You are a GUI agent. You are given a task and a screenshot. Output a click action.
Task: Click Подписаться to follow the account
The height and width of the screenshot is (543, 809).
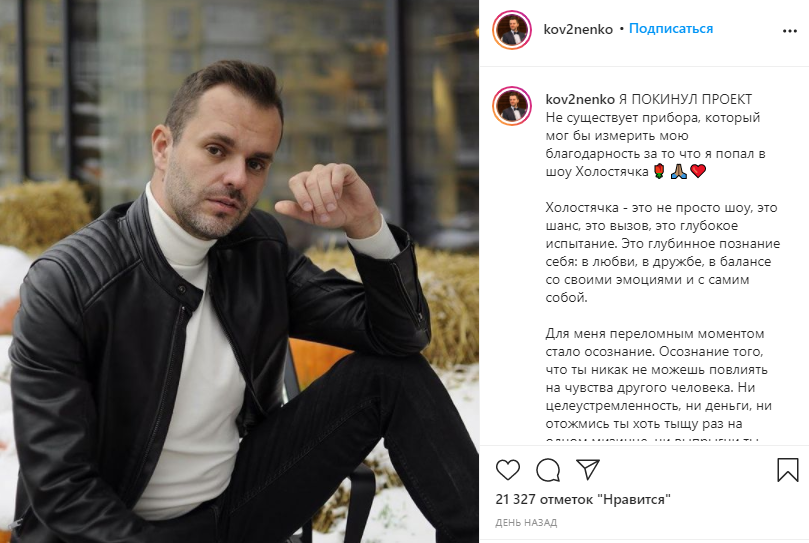671,29
